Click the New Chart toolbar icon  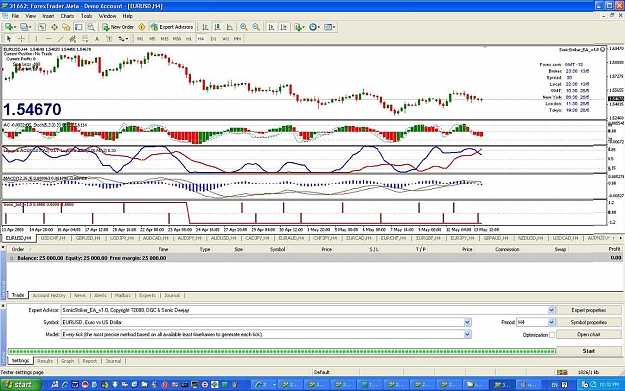pos(9,27)
